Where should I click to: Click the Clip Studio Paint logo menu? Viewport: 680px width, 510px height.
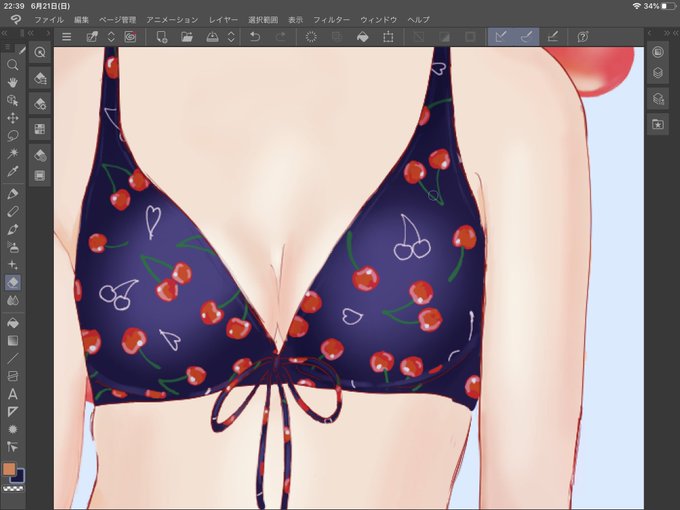pos(16,20)
